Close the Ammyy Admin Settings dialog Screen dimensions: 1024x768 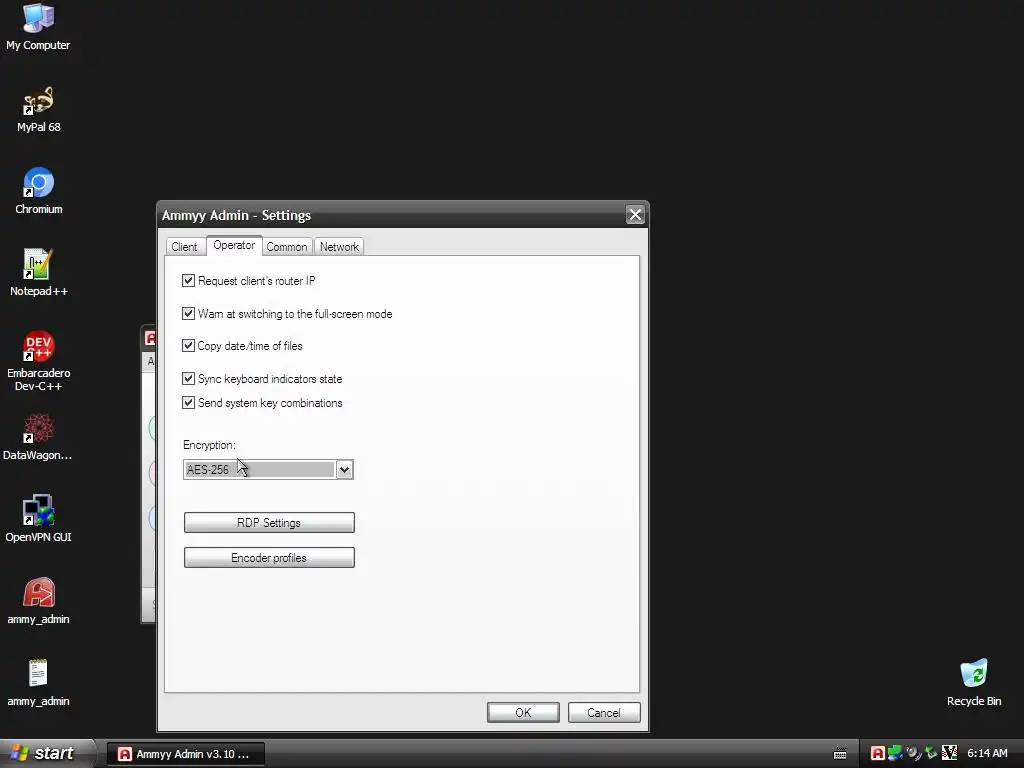[635, 215]
